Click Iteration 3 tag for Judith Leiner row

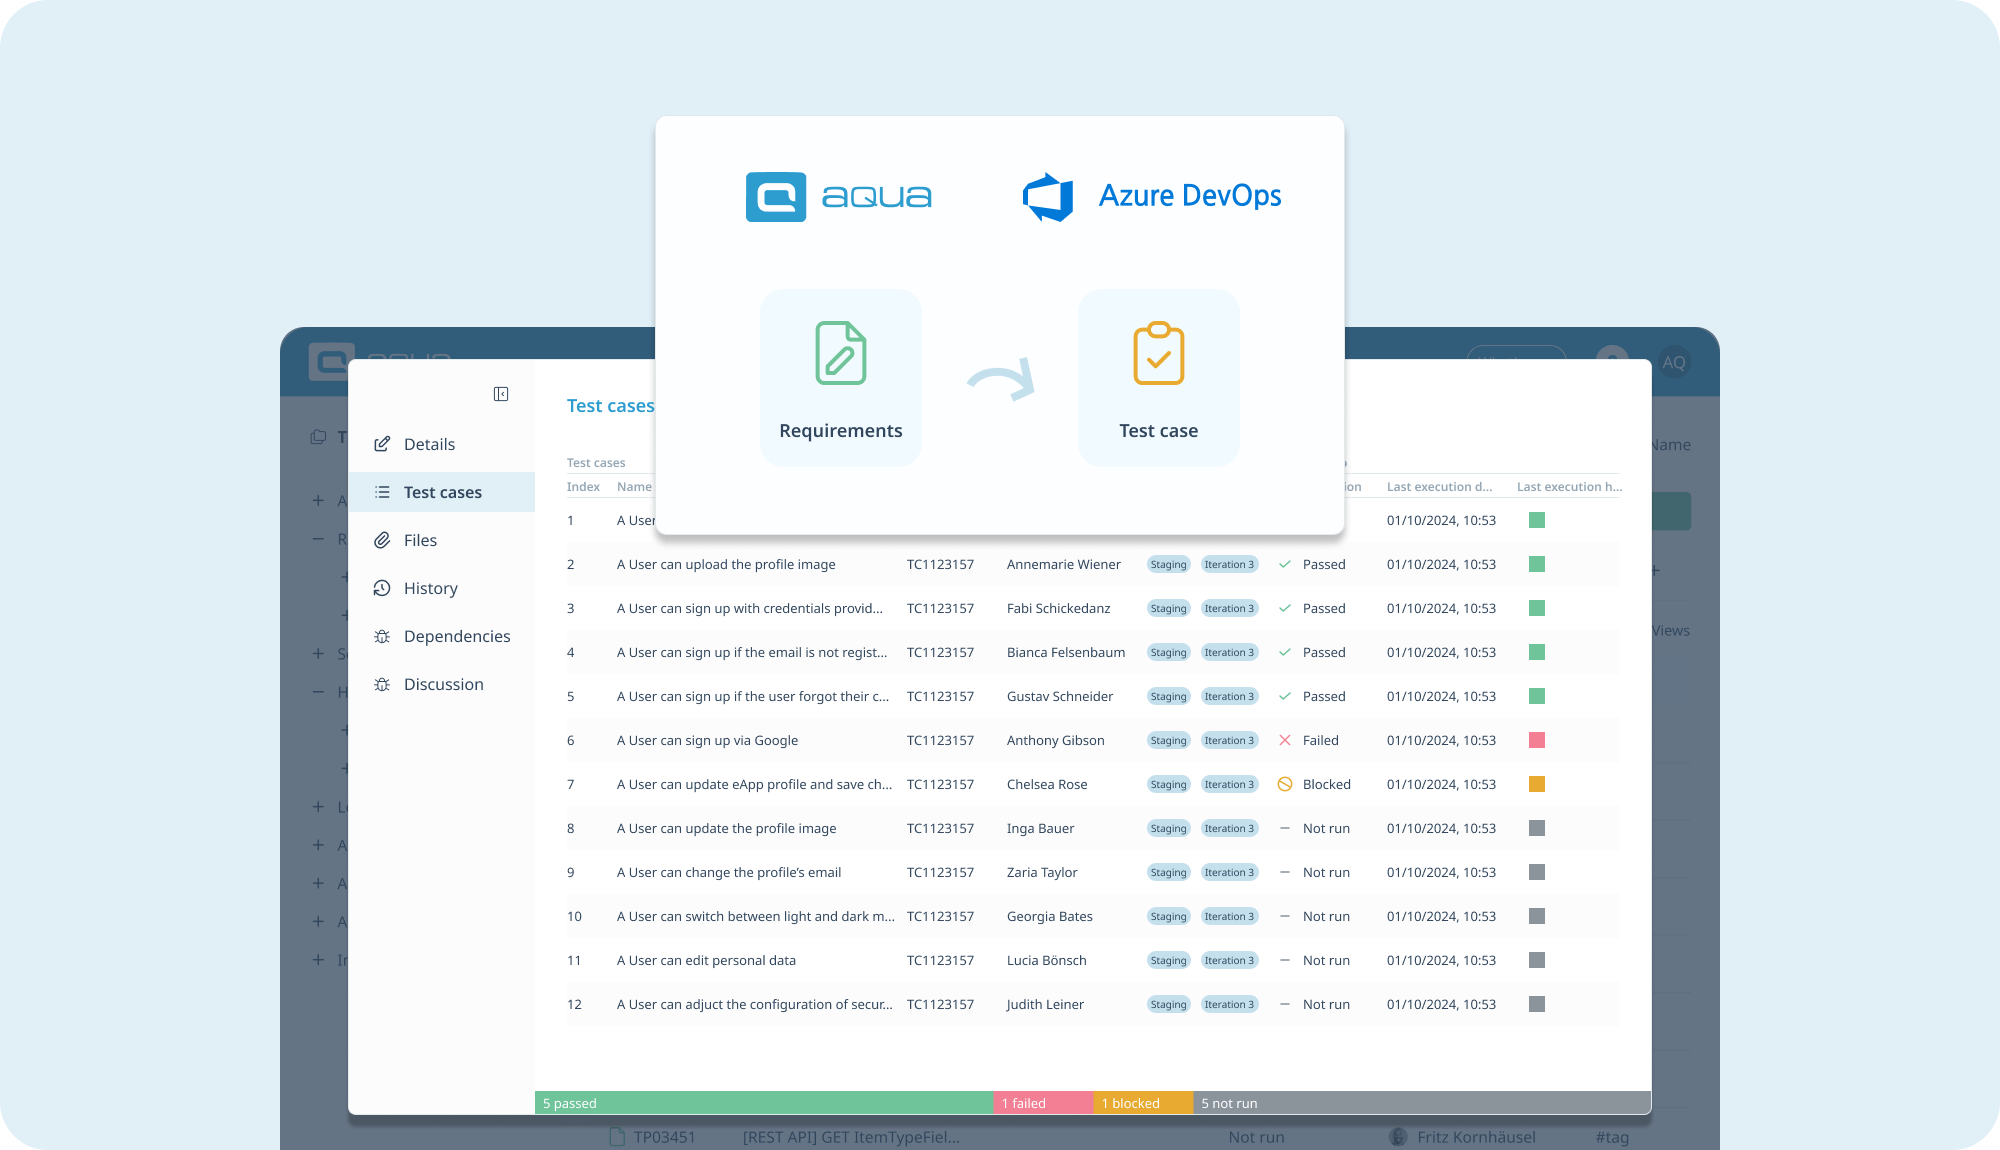[1229, 1004]
